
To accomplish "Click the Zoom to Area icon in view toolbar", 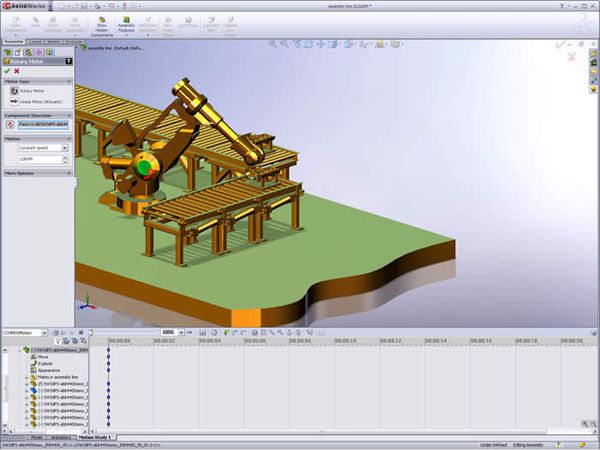I will (285, 44).
